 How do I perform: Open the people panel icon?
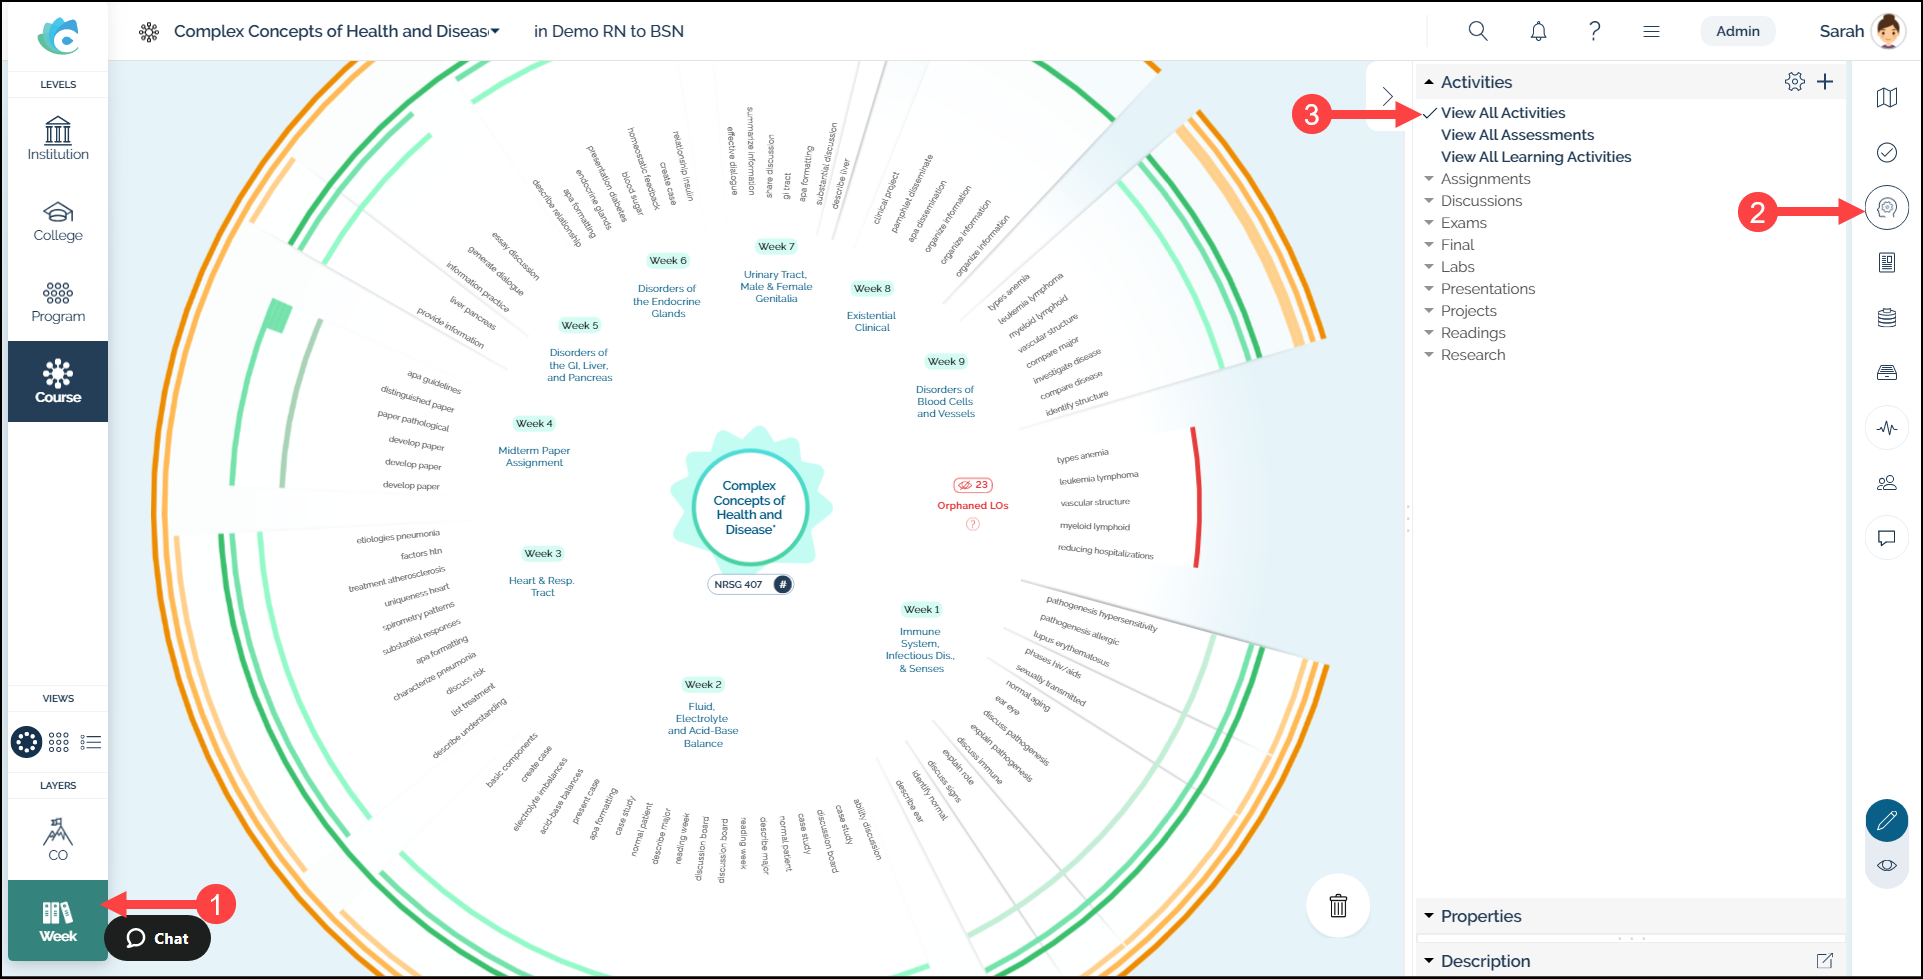1887,483
